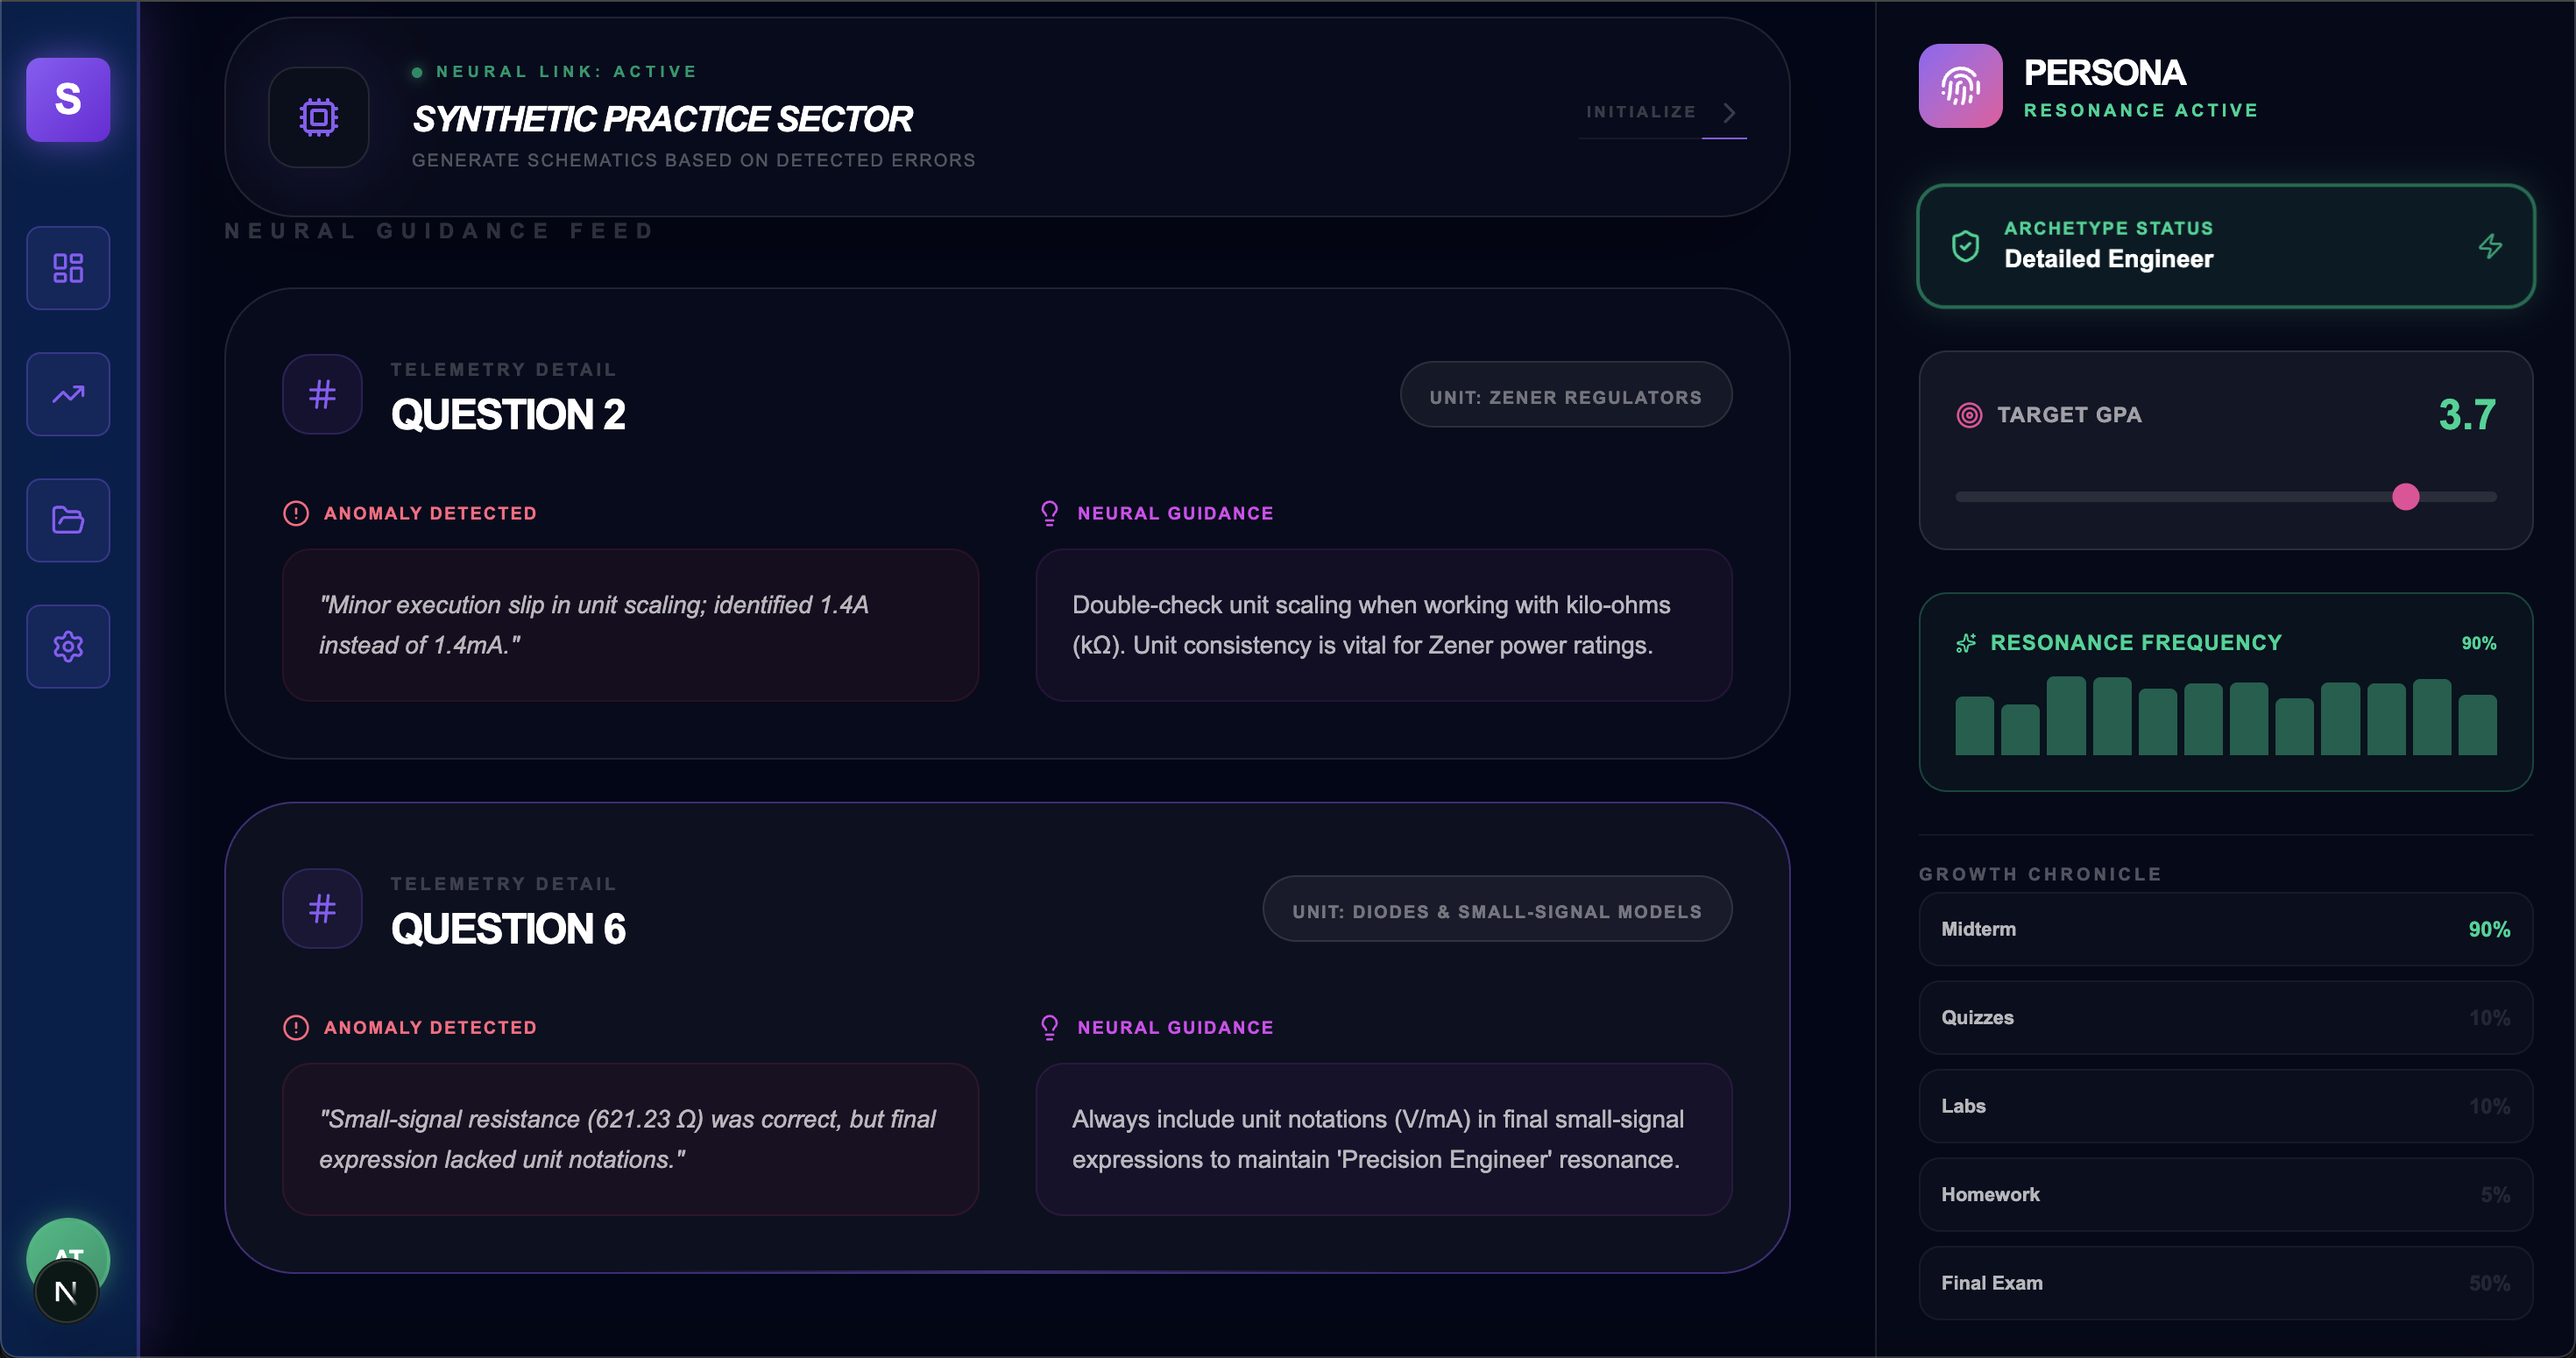Click the Target GPA slider handle
This screenshot has width=2576, height=1358.
click(x=2405, y=496)
